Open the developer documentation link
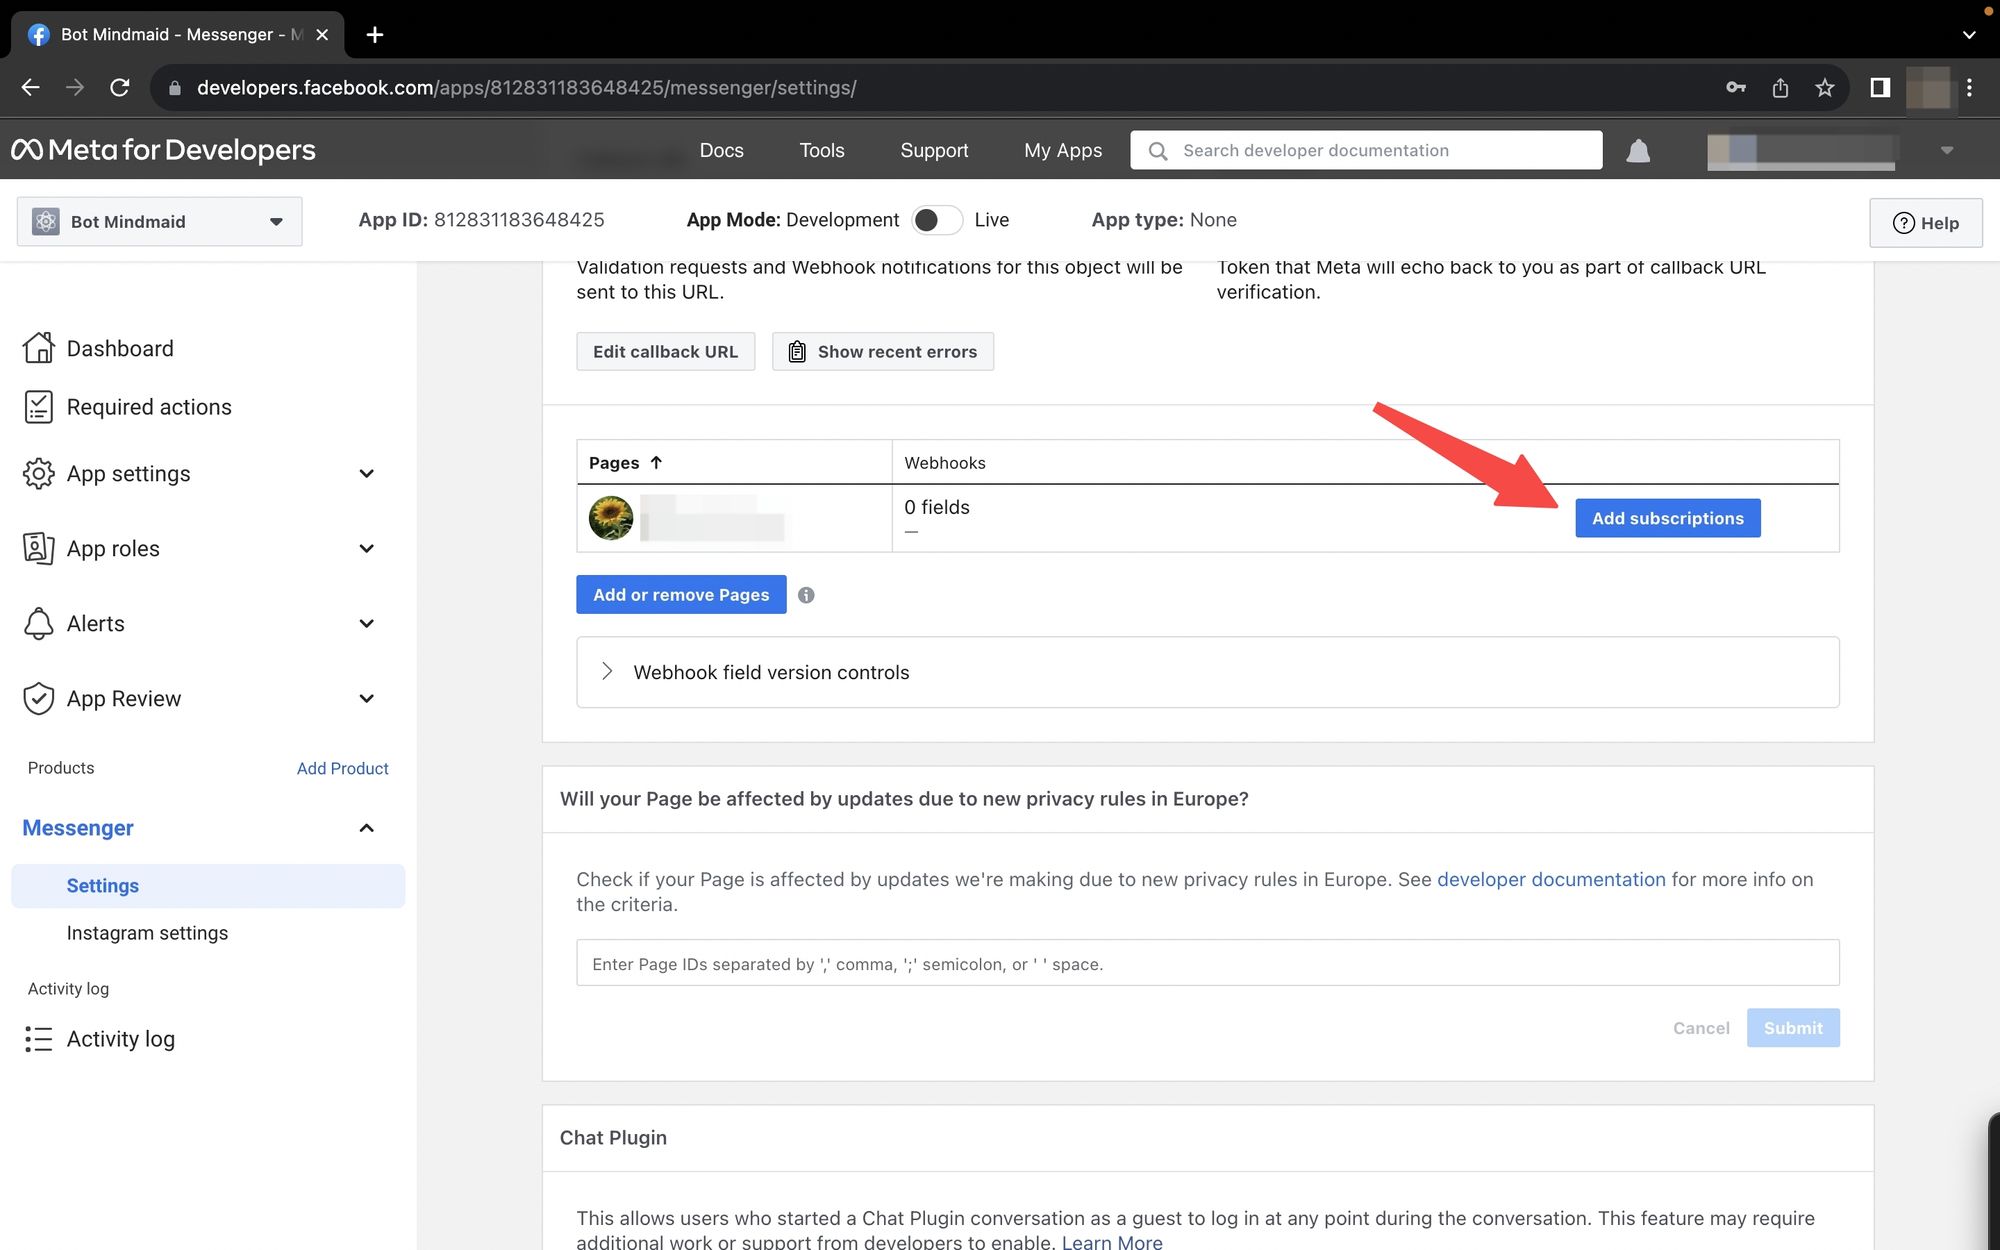 coord(1551,879)
